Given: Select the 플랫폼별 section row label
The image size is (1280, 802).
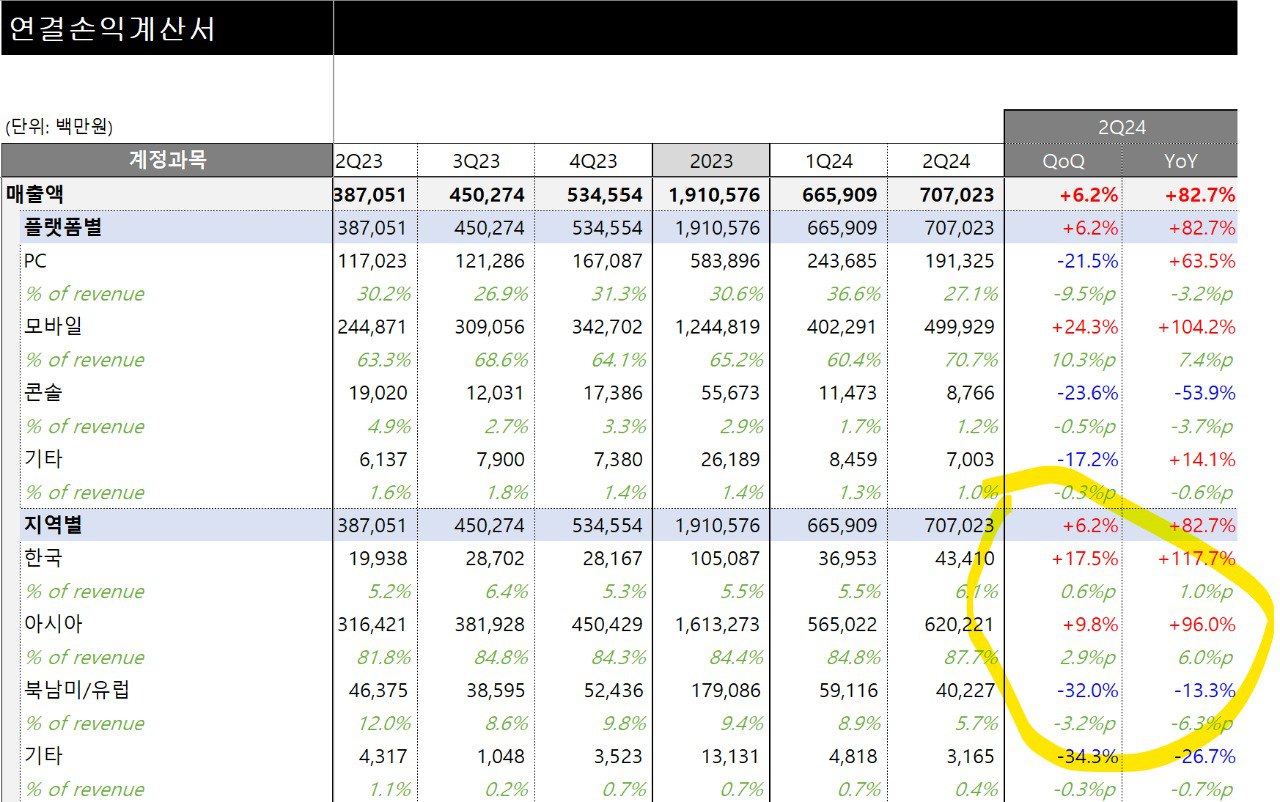Looking at the screenshot, I should [62, 227].
